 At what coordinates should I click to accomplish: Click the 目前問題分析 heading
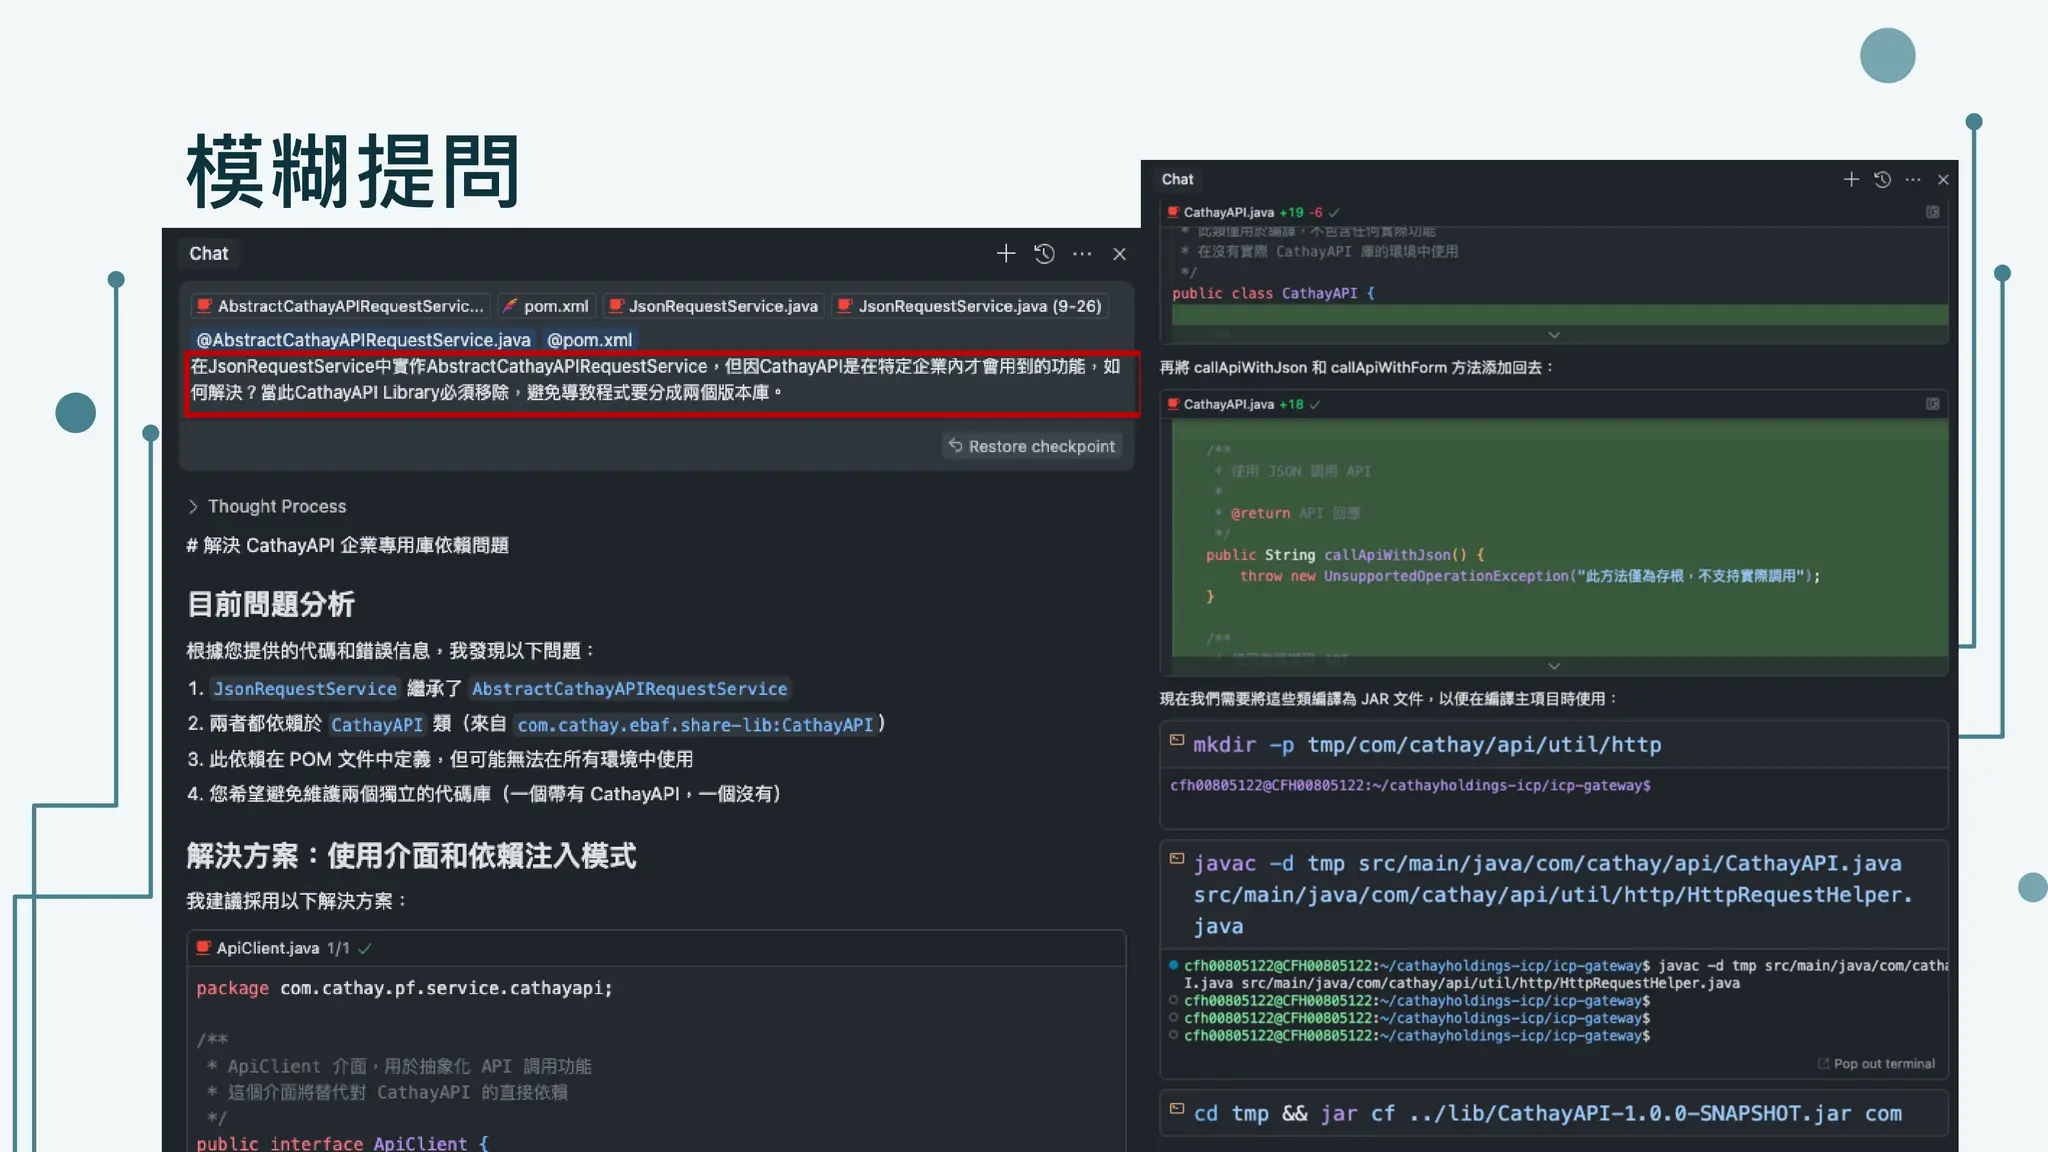(271, 604)
